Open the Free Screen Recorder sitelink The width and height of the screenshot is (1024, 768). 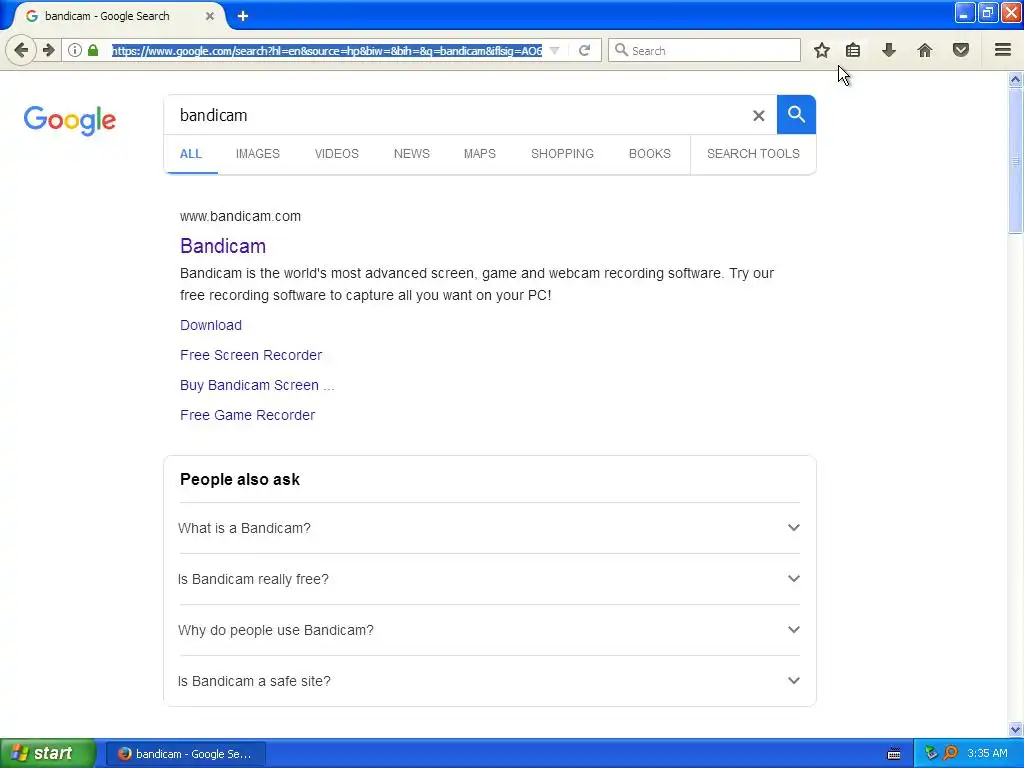251,355
